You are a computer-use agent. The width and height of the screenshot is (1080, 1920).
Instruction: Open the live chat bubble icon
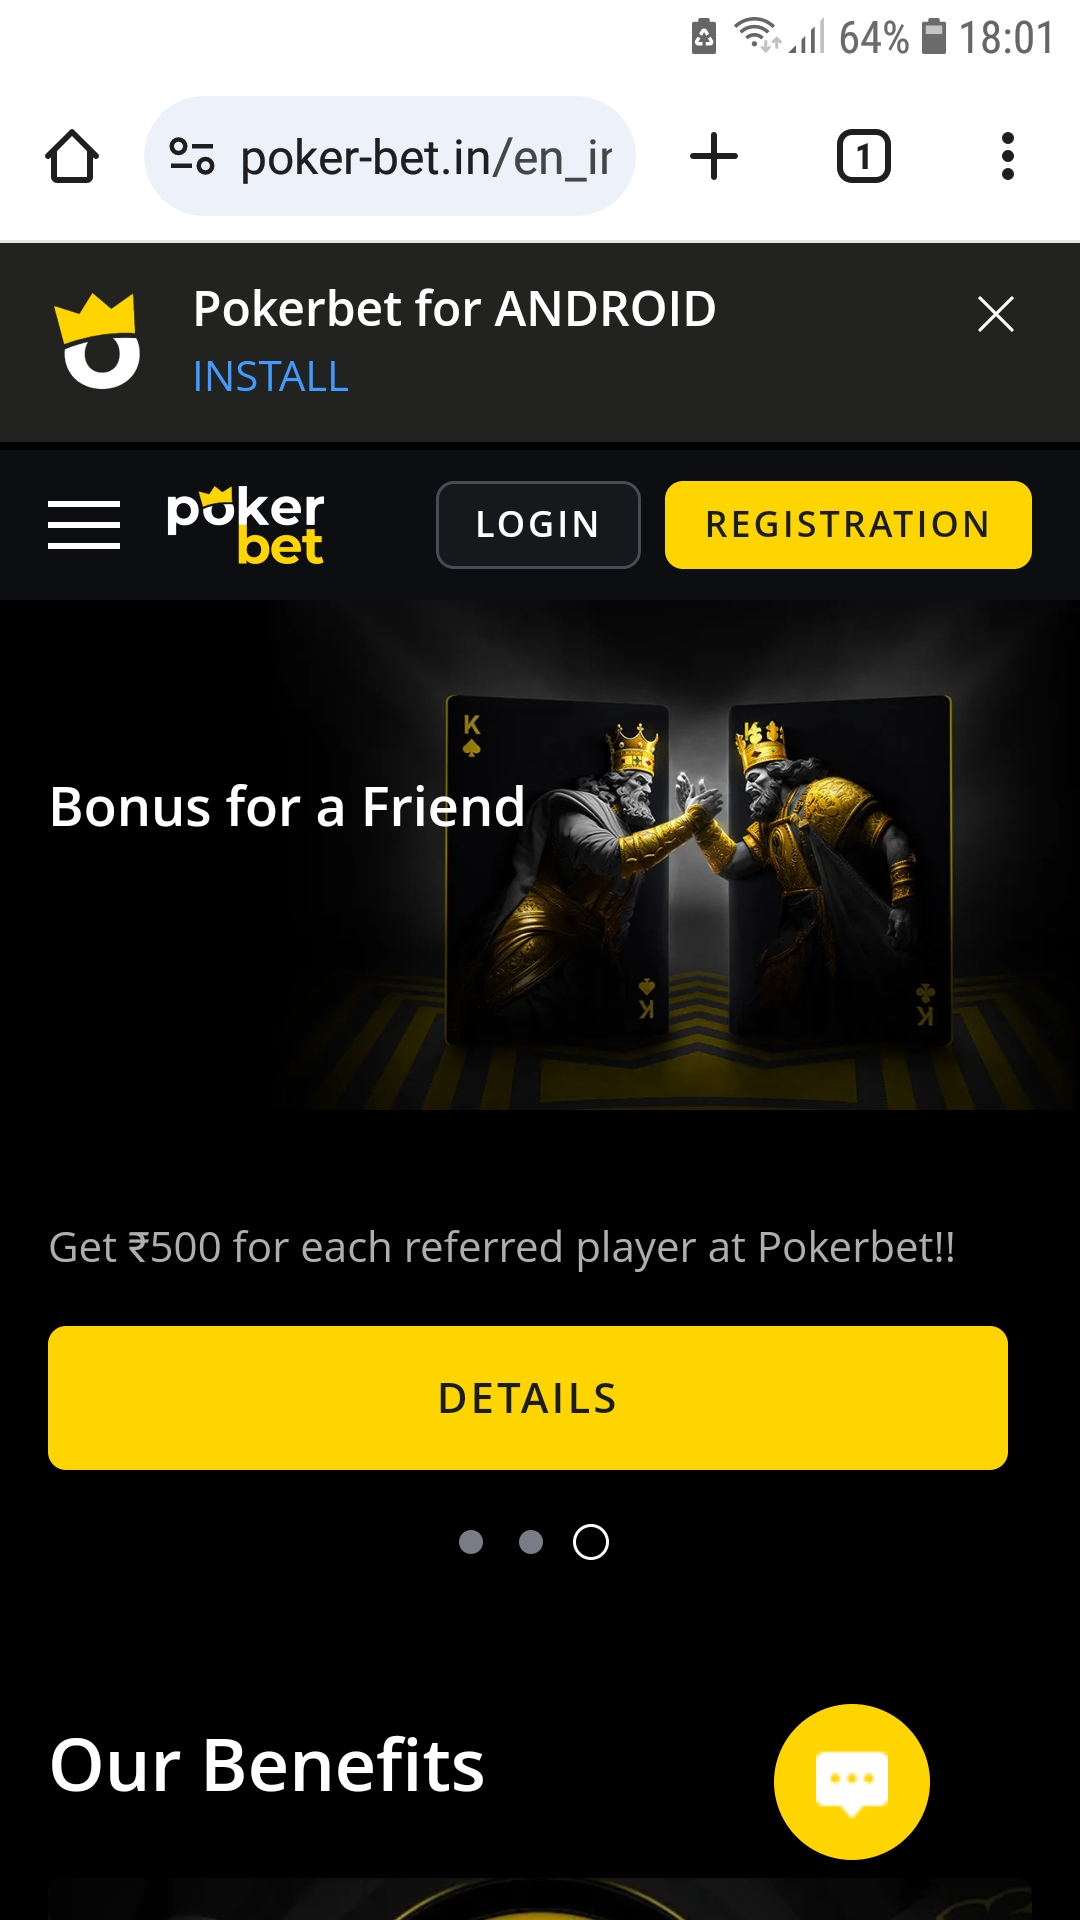[x=852, y=1782]
